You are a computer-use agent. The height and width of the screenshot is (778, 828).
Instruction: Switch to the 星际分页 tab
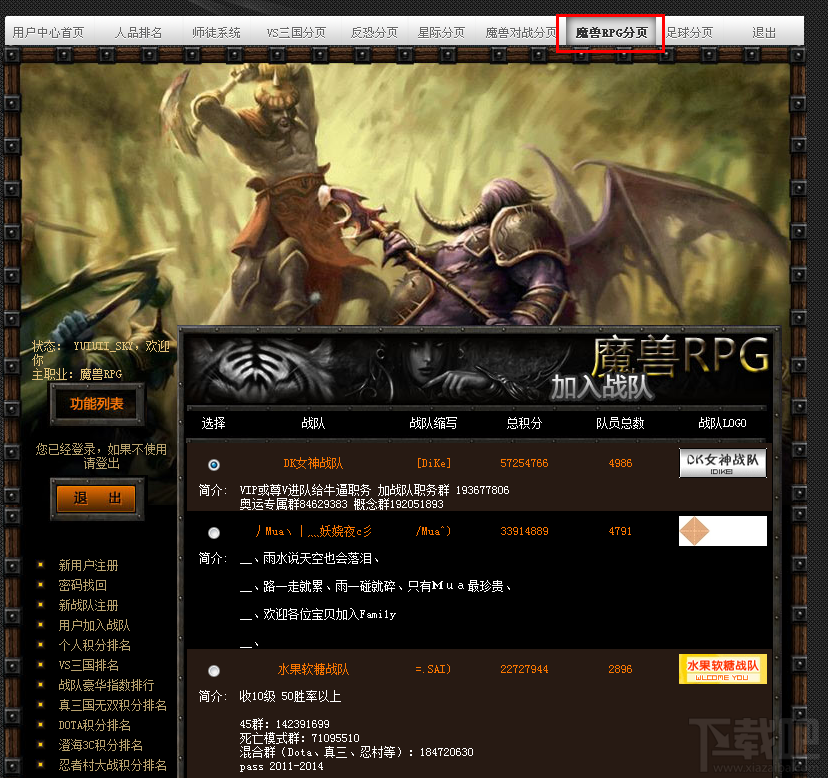[441, 33]
